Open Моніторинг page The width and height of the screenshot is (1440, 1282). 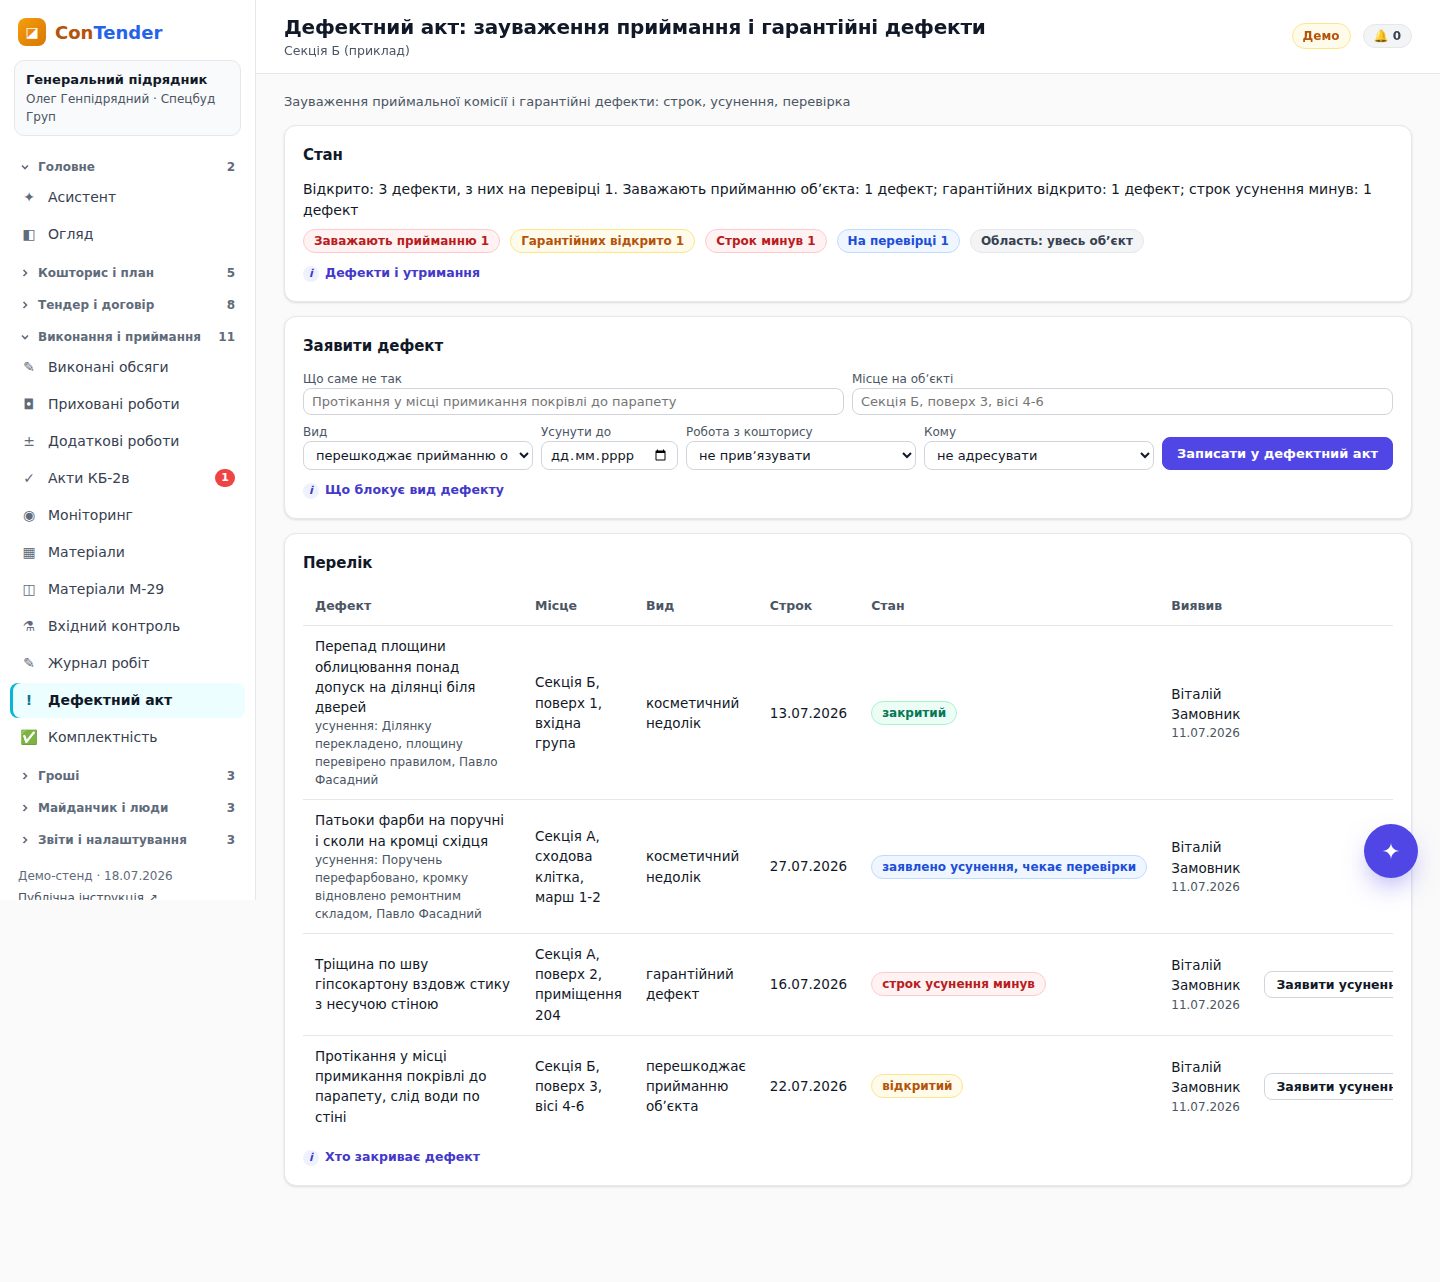pos(127,515)
